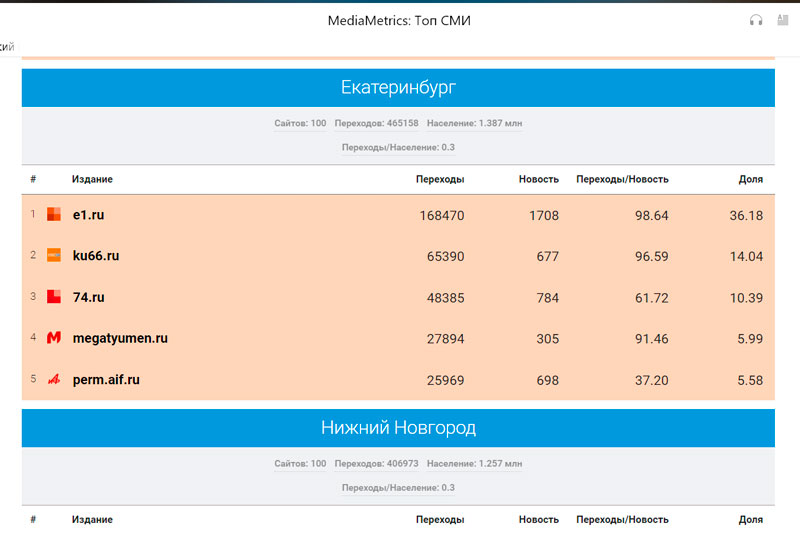
Task: Sort Екатеринбург table by Доля column
Action: pyautogui.click(x=750, y=179)
